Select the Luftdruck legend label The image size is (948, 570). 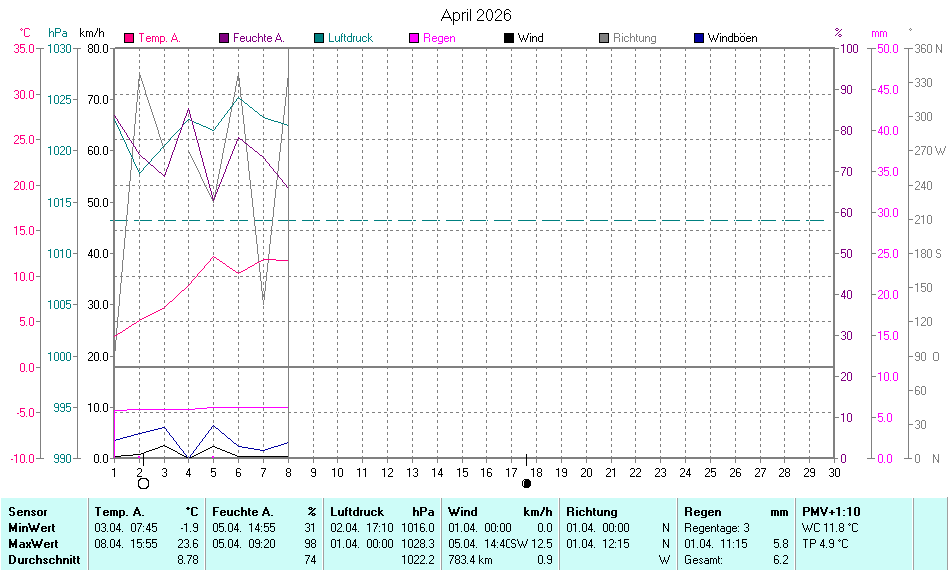[350, 38]
